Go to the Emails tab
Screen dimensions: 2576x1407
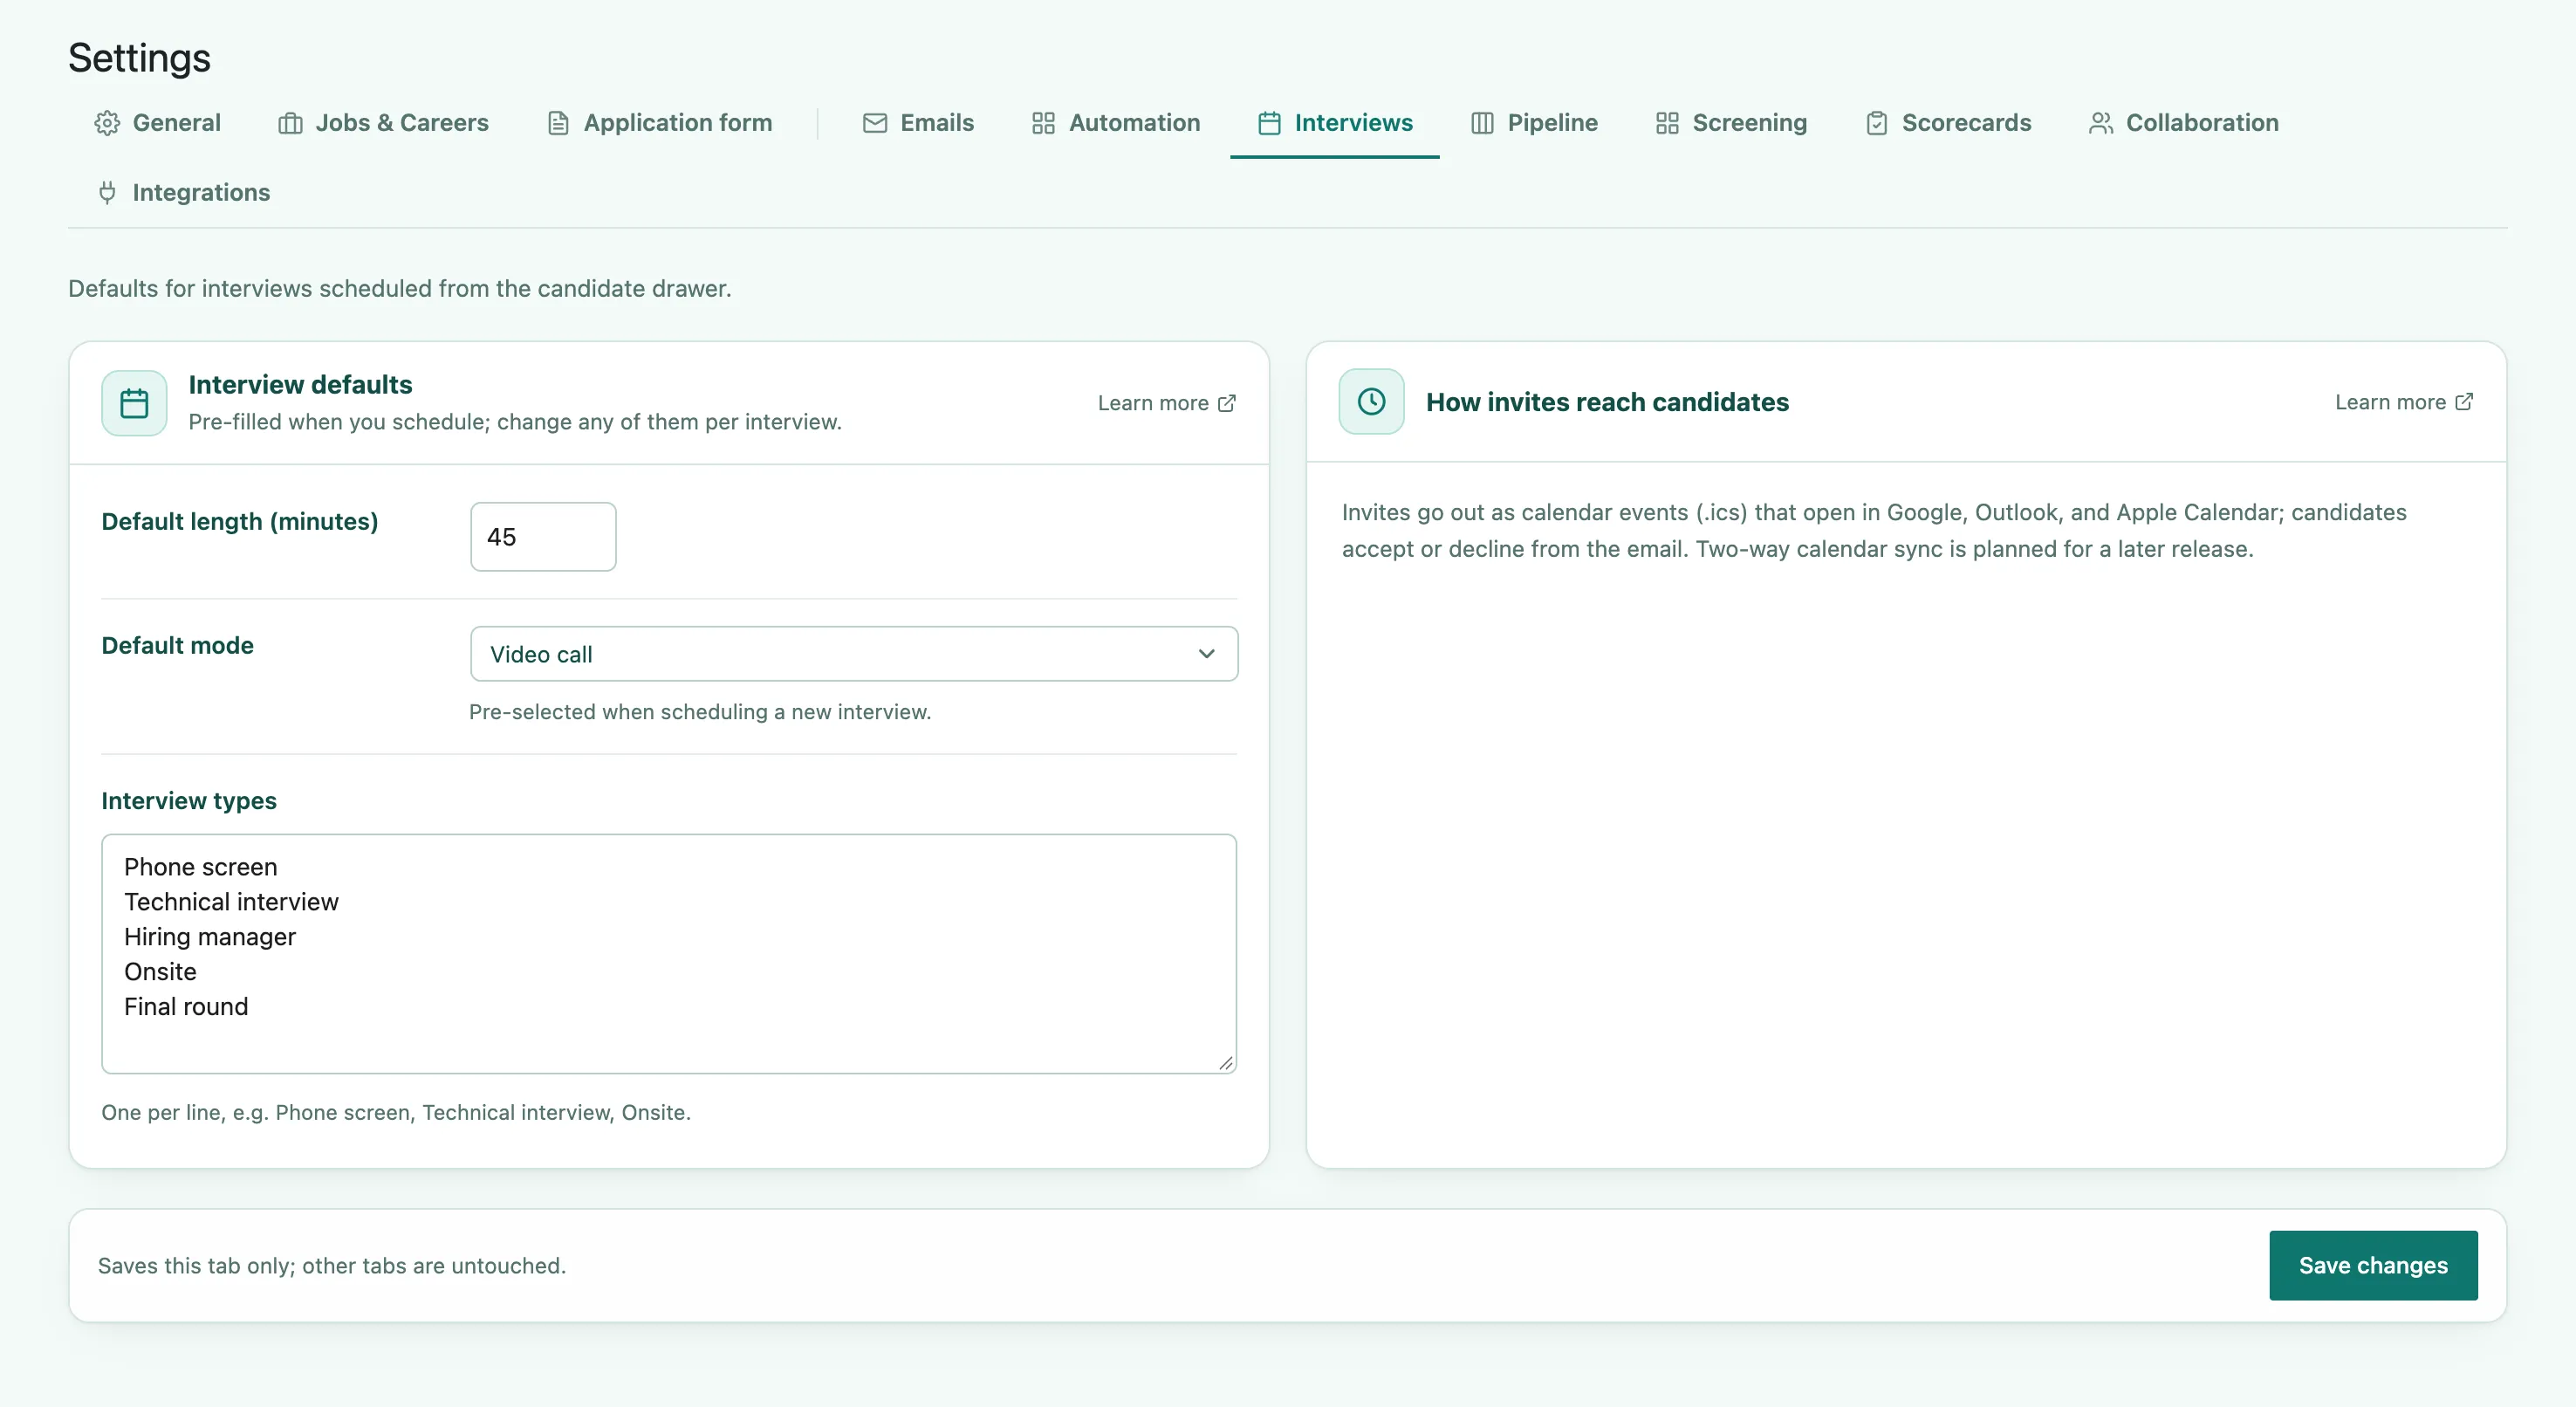click(x=918, y=123)
